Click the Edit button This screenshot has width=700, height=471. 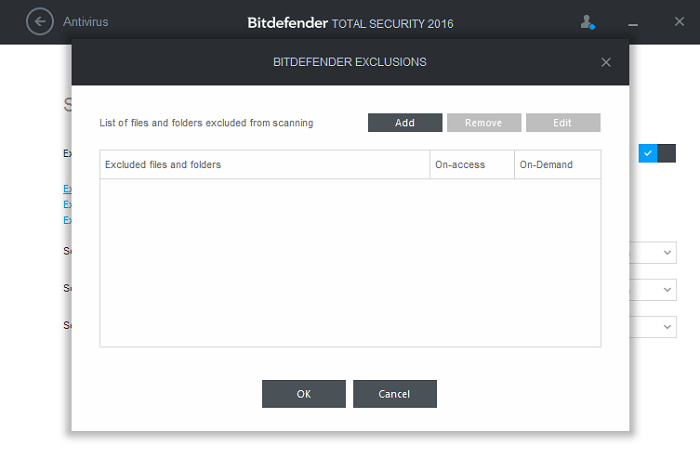tap(563, 123)
